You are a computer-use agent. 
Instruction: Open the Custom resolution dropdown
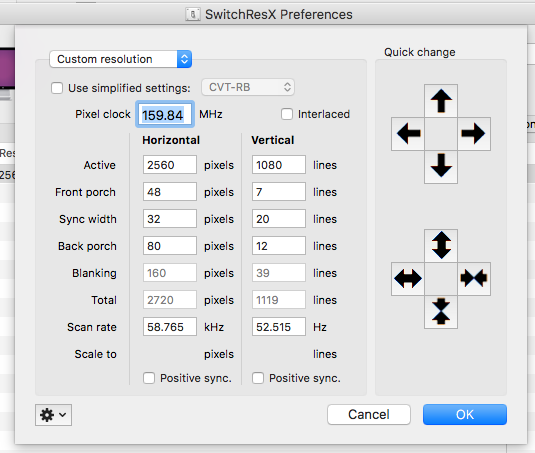tap(120, 59)
